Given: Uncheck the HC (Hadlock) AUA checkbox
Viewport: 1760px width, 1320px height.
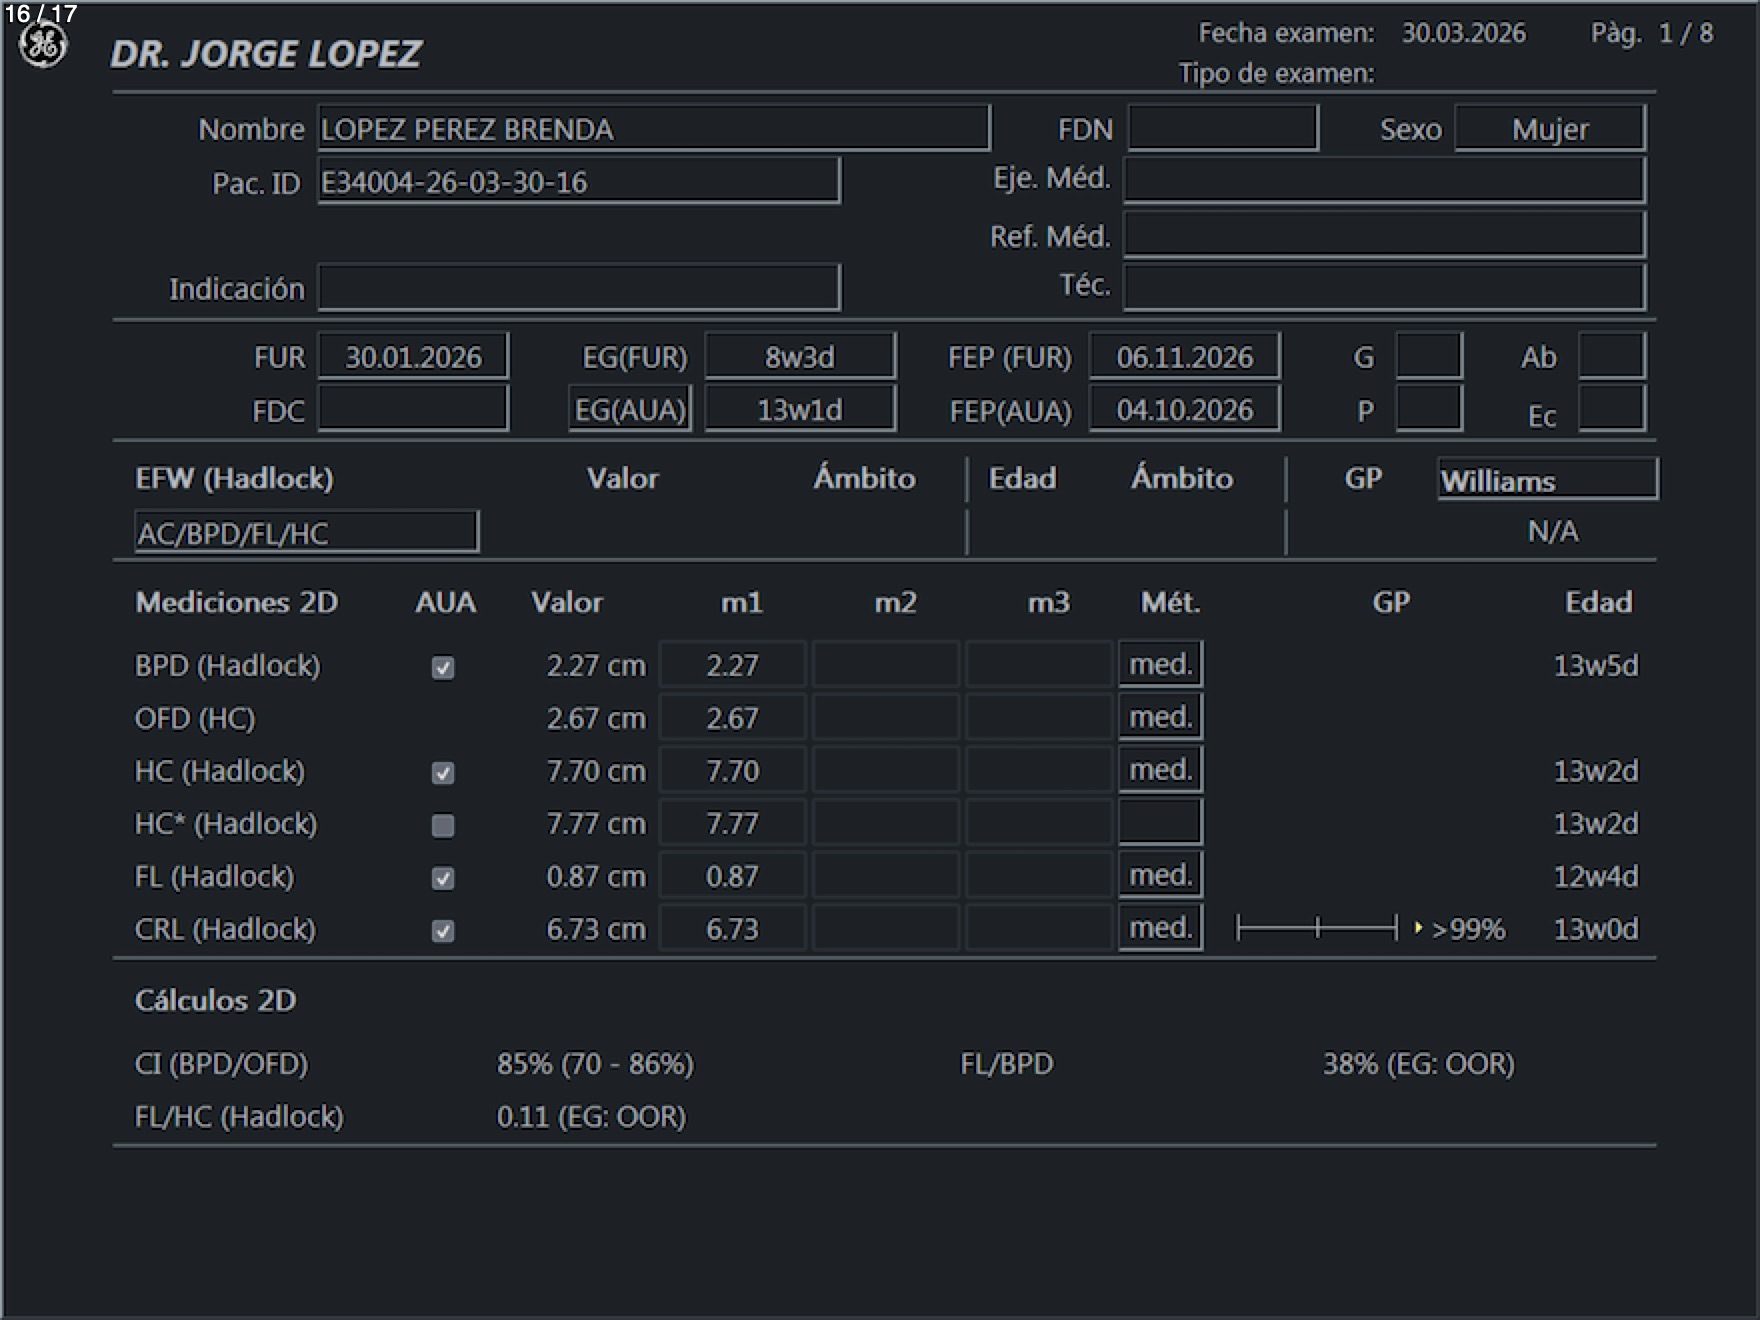Looking at the screenshot, I should pos(443,773).
